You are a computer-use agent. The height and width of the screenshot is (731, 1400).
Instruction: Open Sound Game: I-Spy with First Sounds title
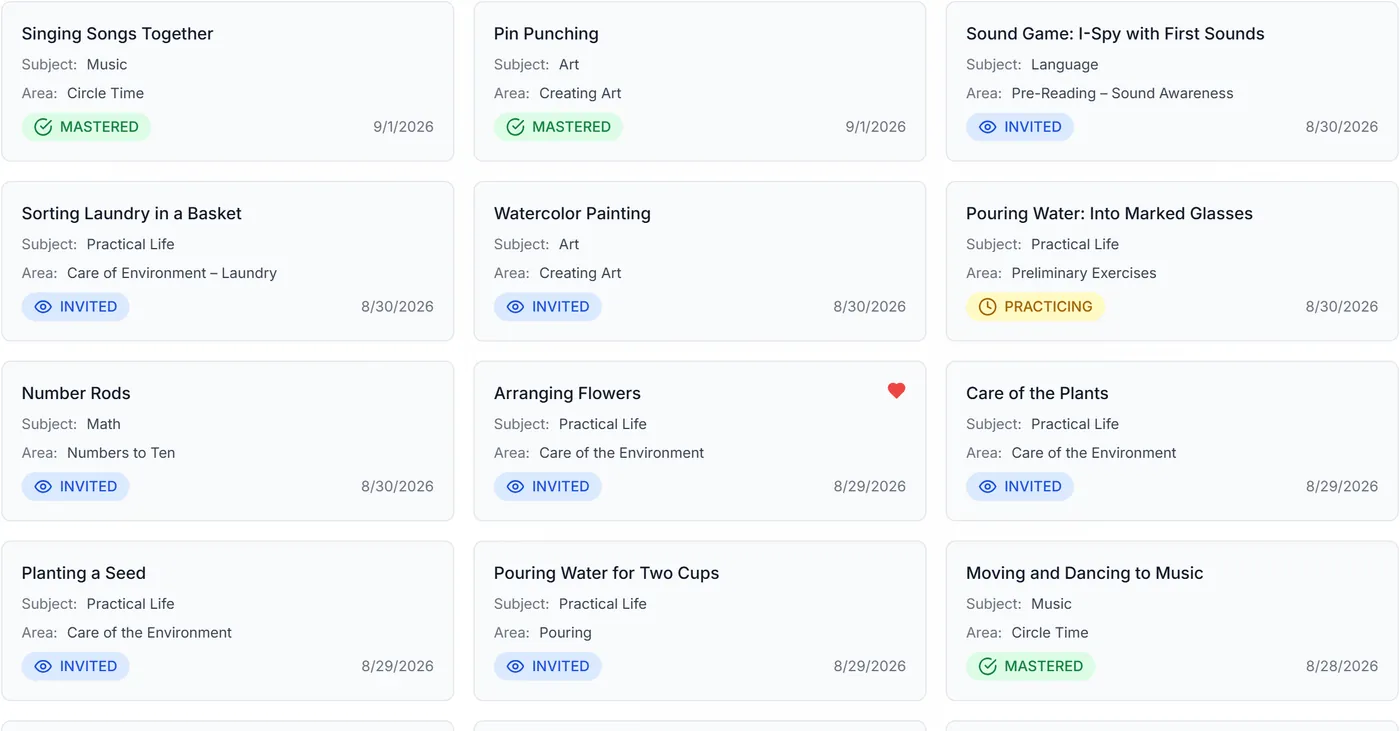(x=1115, y=34)
